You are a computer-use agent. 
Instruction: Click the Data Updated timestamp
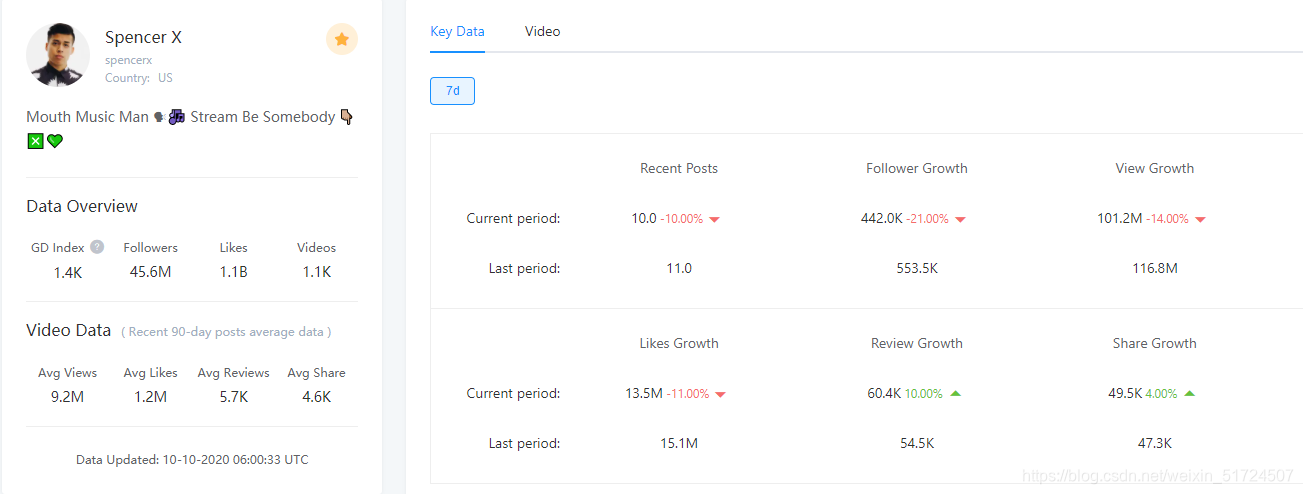[192, 460]
